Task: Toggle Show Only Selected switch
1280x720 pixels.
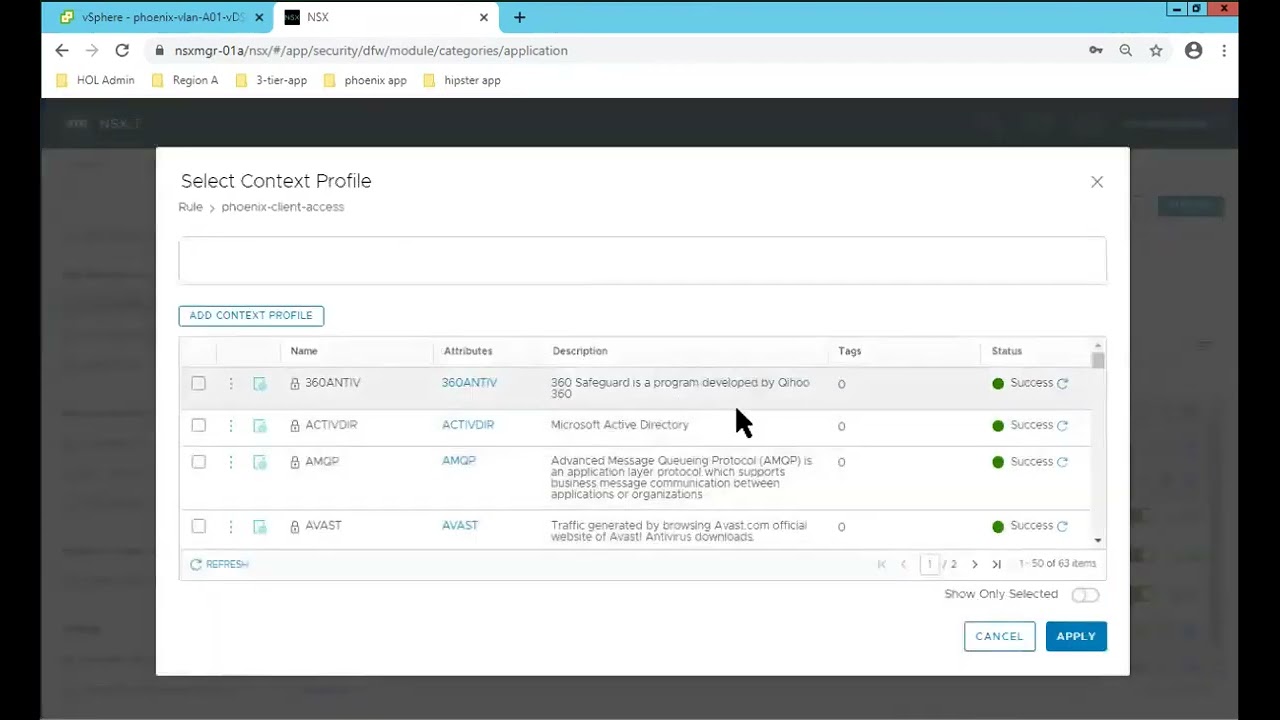Action: (1085, 595)
